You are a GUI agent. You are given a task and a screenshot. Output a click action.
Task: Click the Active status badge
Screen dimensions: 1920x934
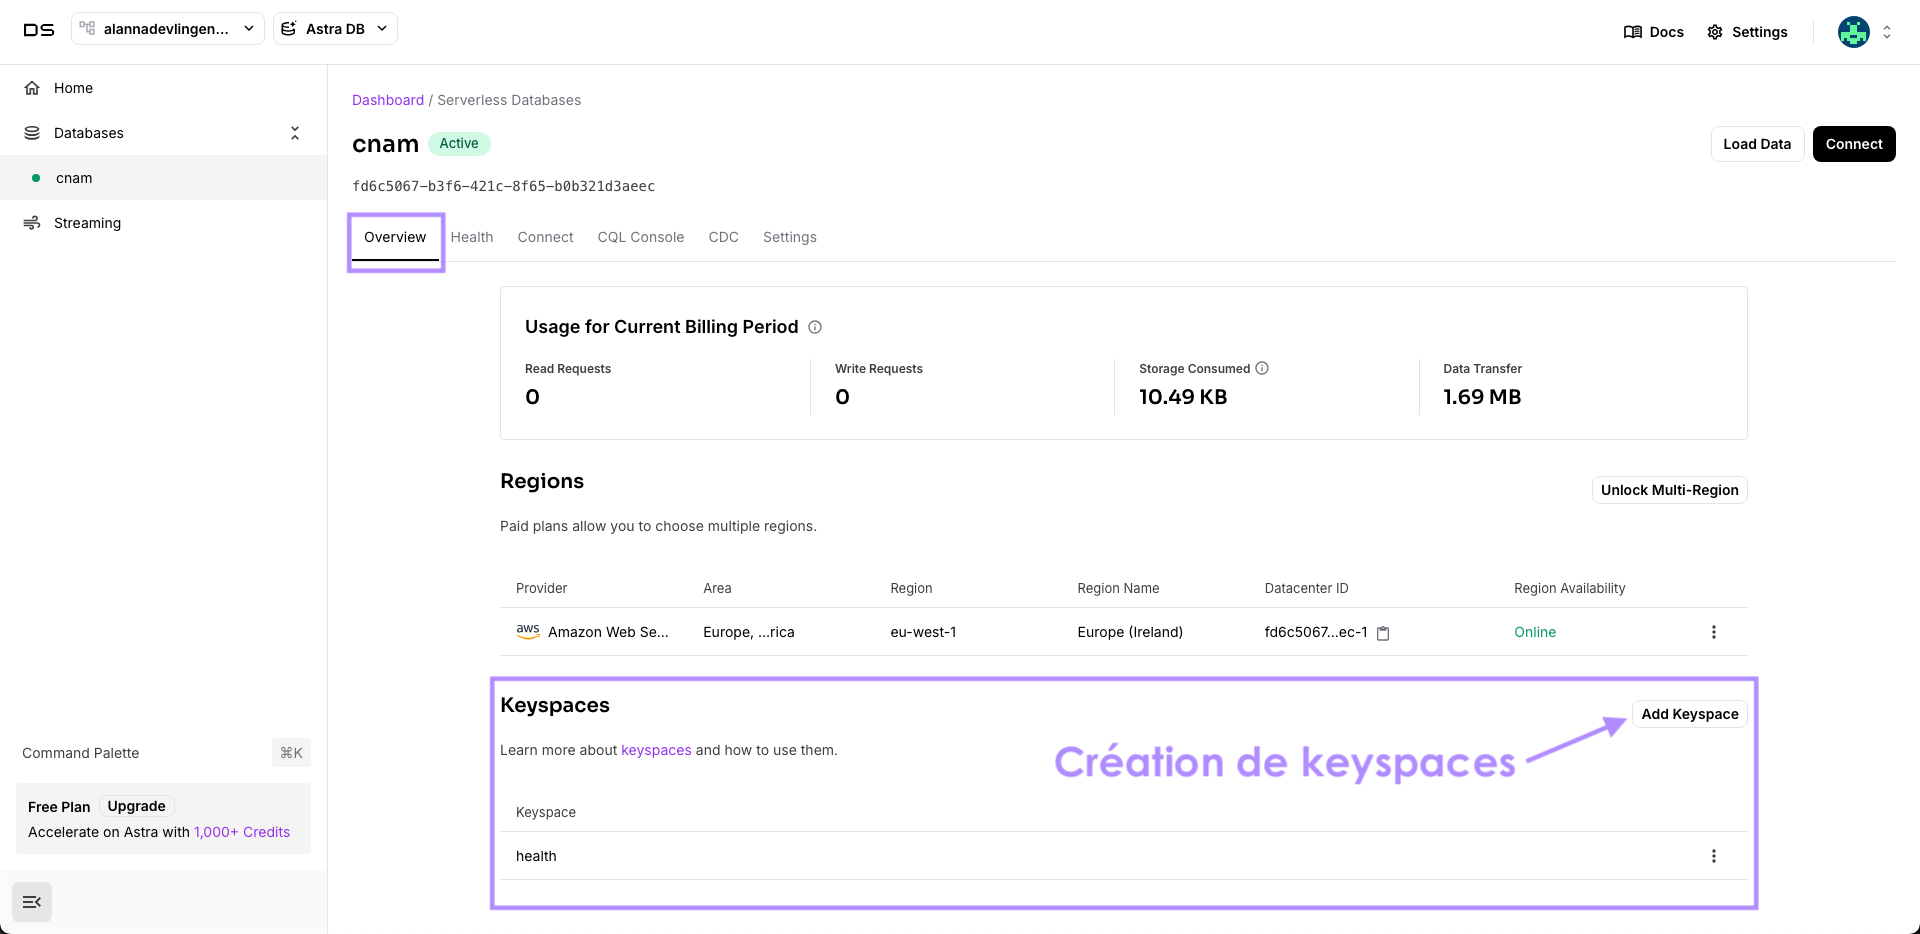tap(459, 143)
